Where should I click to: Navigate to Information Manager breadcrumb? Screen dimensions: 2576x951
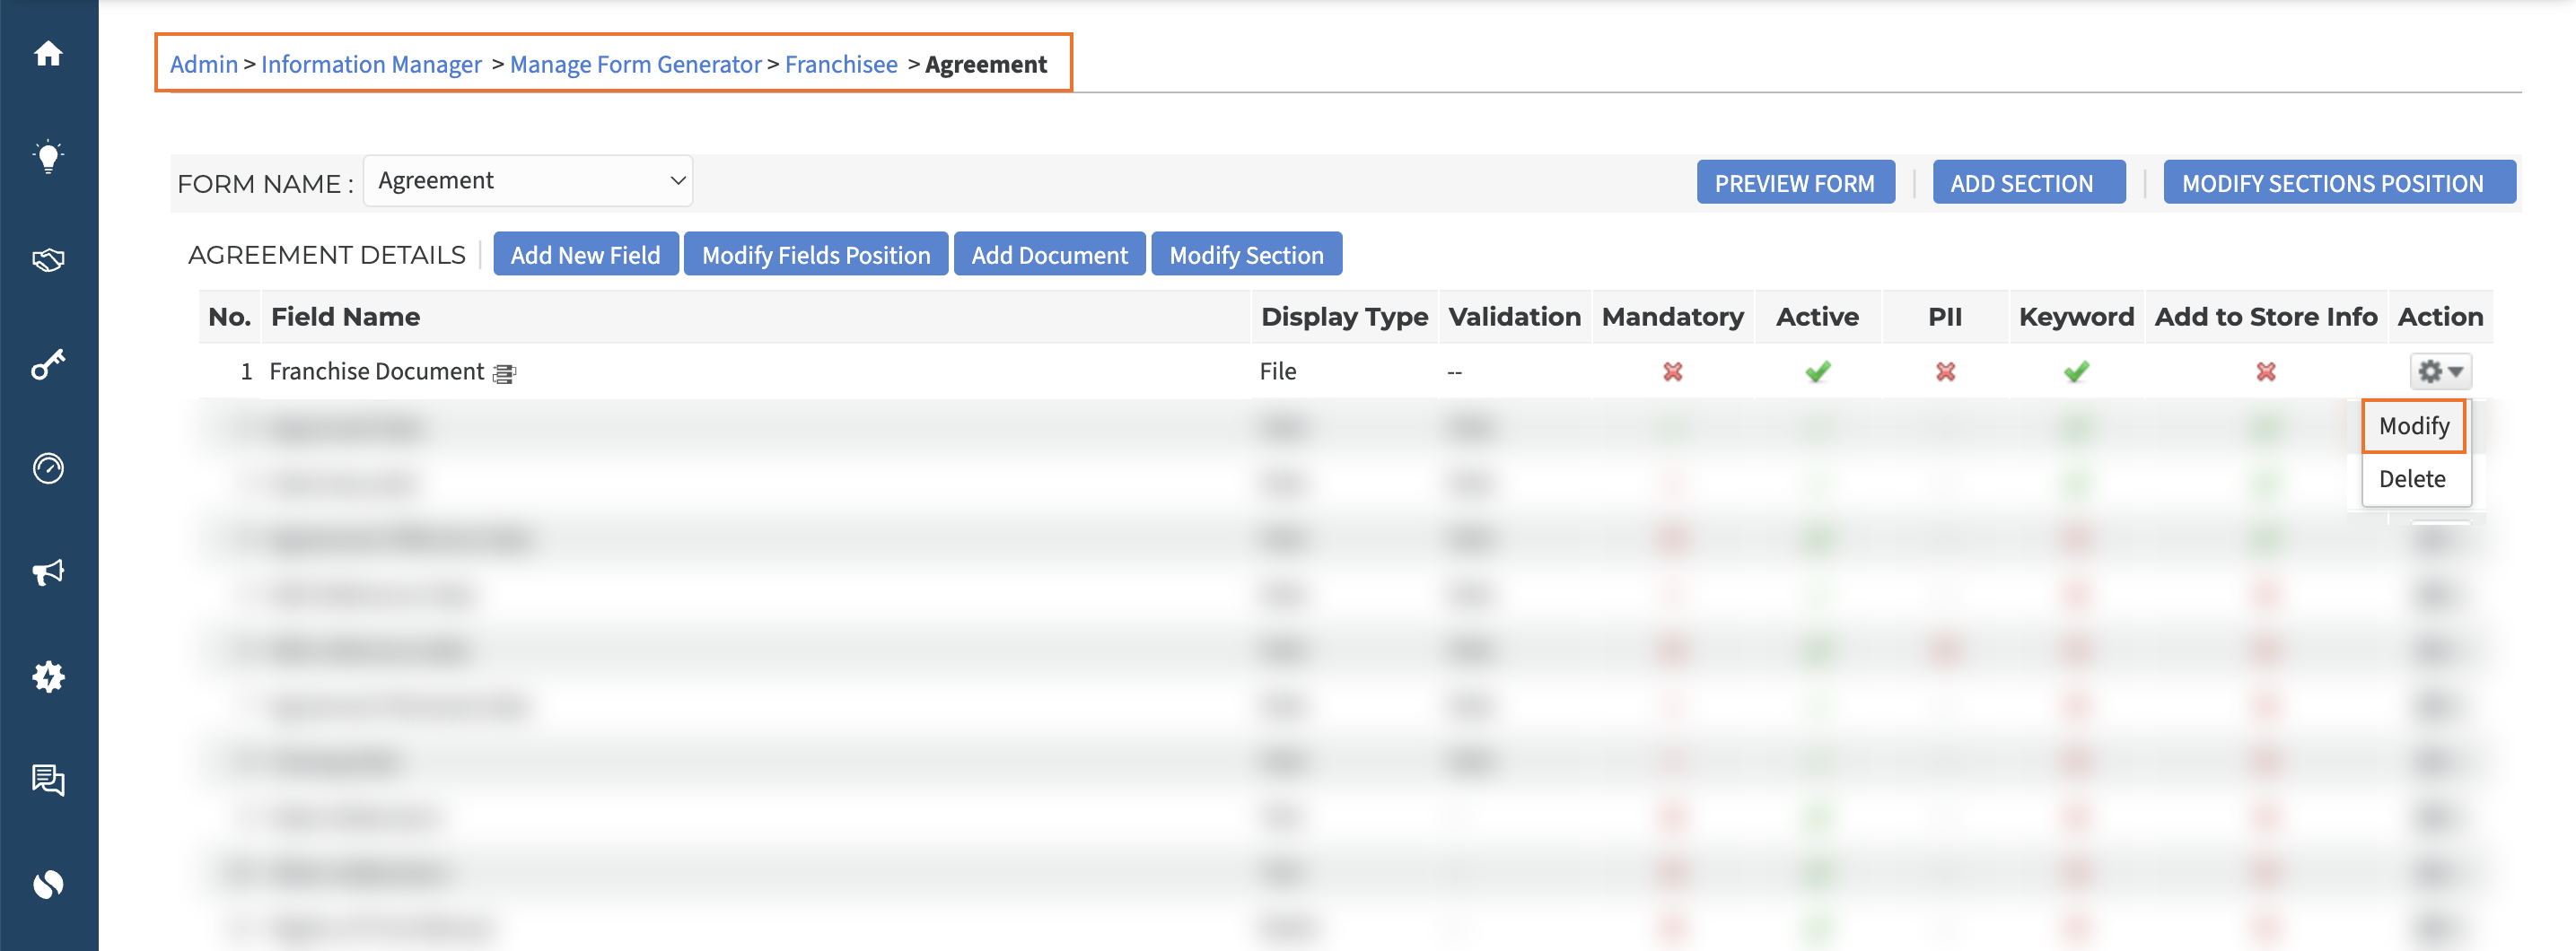tap(371, 64)
